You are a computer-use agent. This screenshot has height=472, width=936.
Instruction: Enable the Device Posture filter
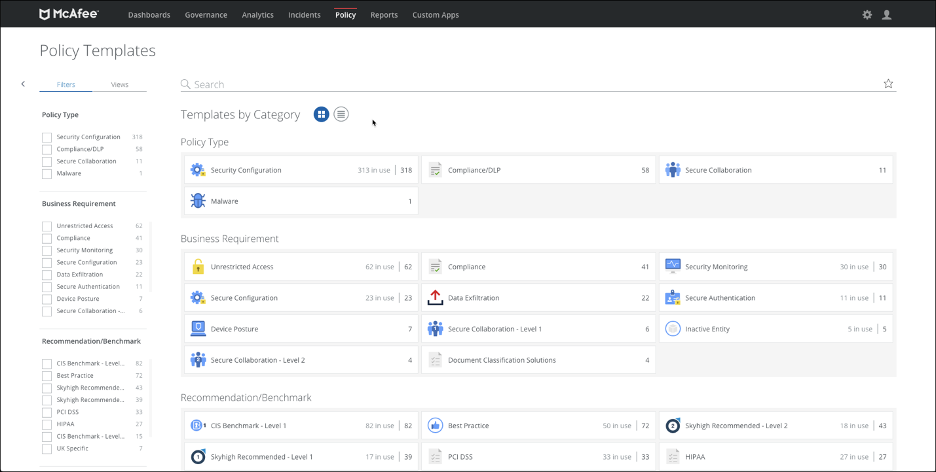[x=47, y=299]
